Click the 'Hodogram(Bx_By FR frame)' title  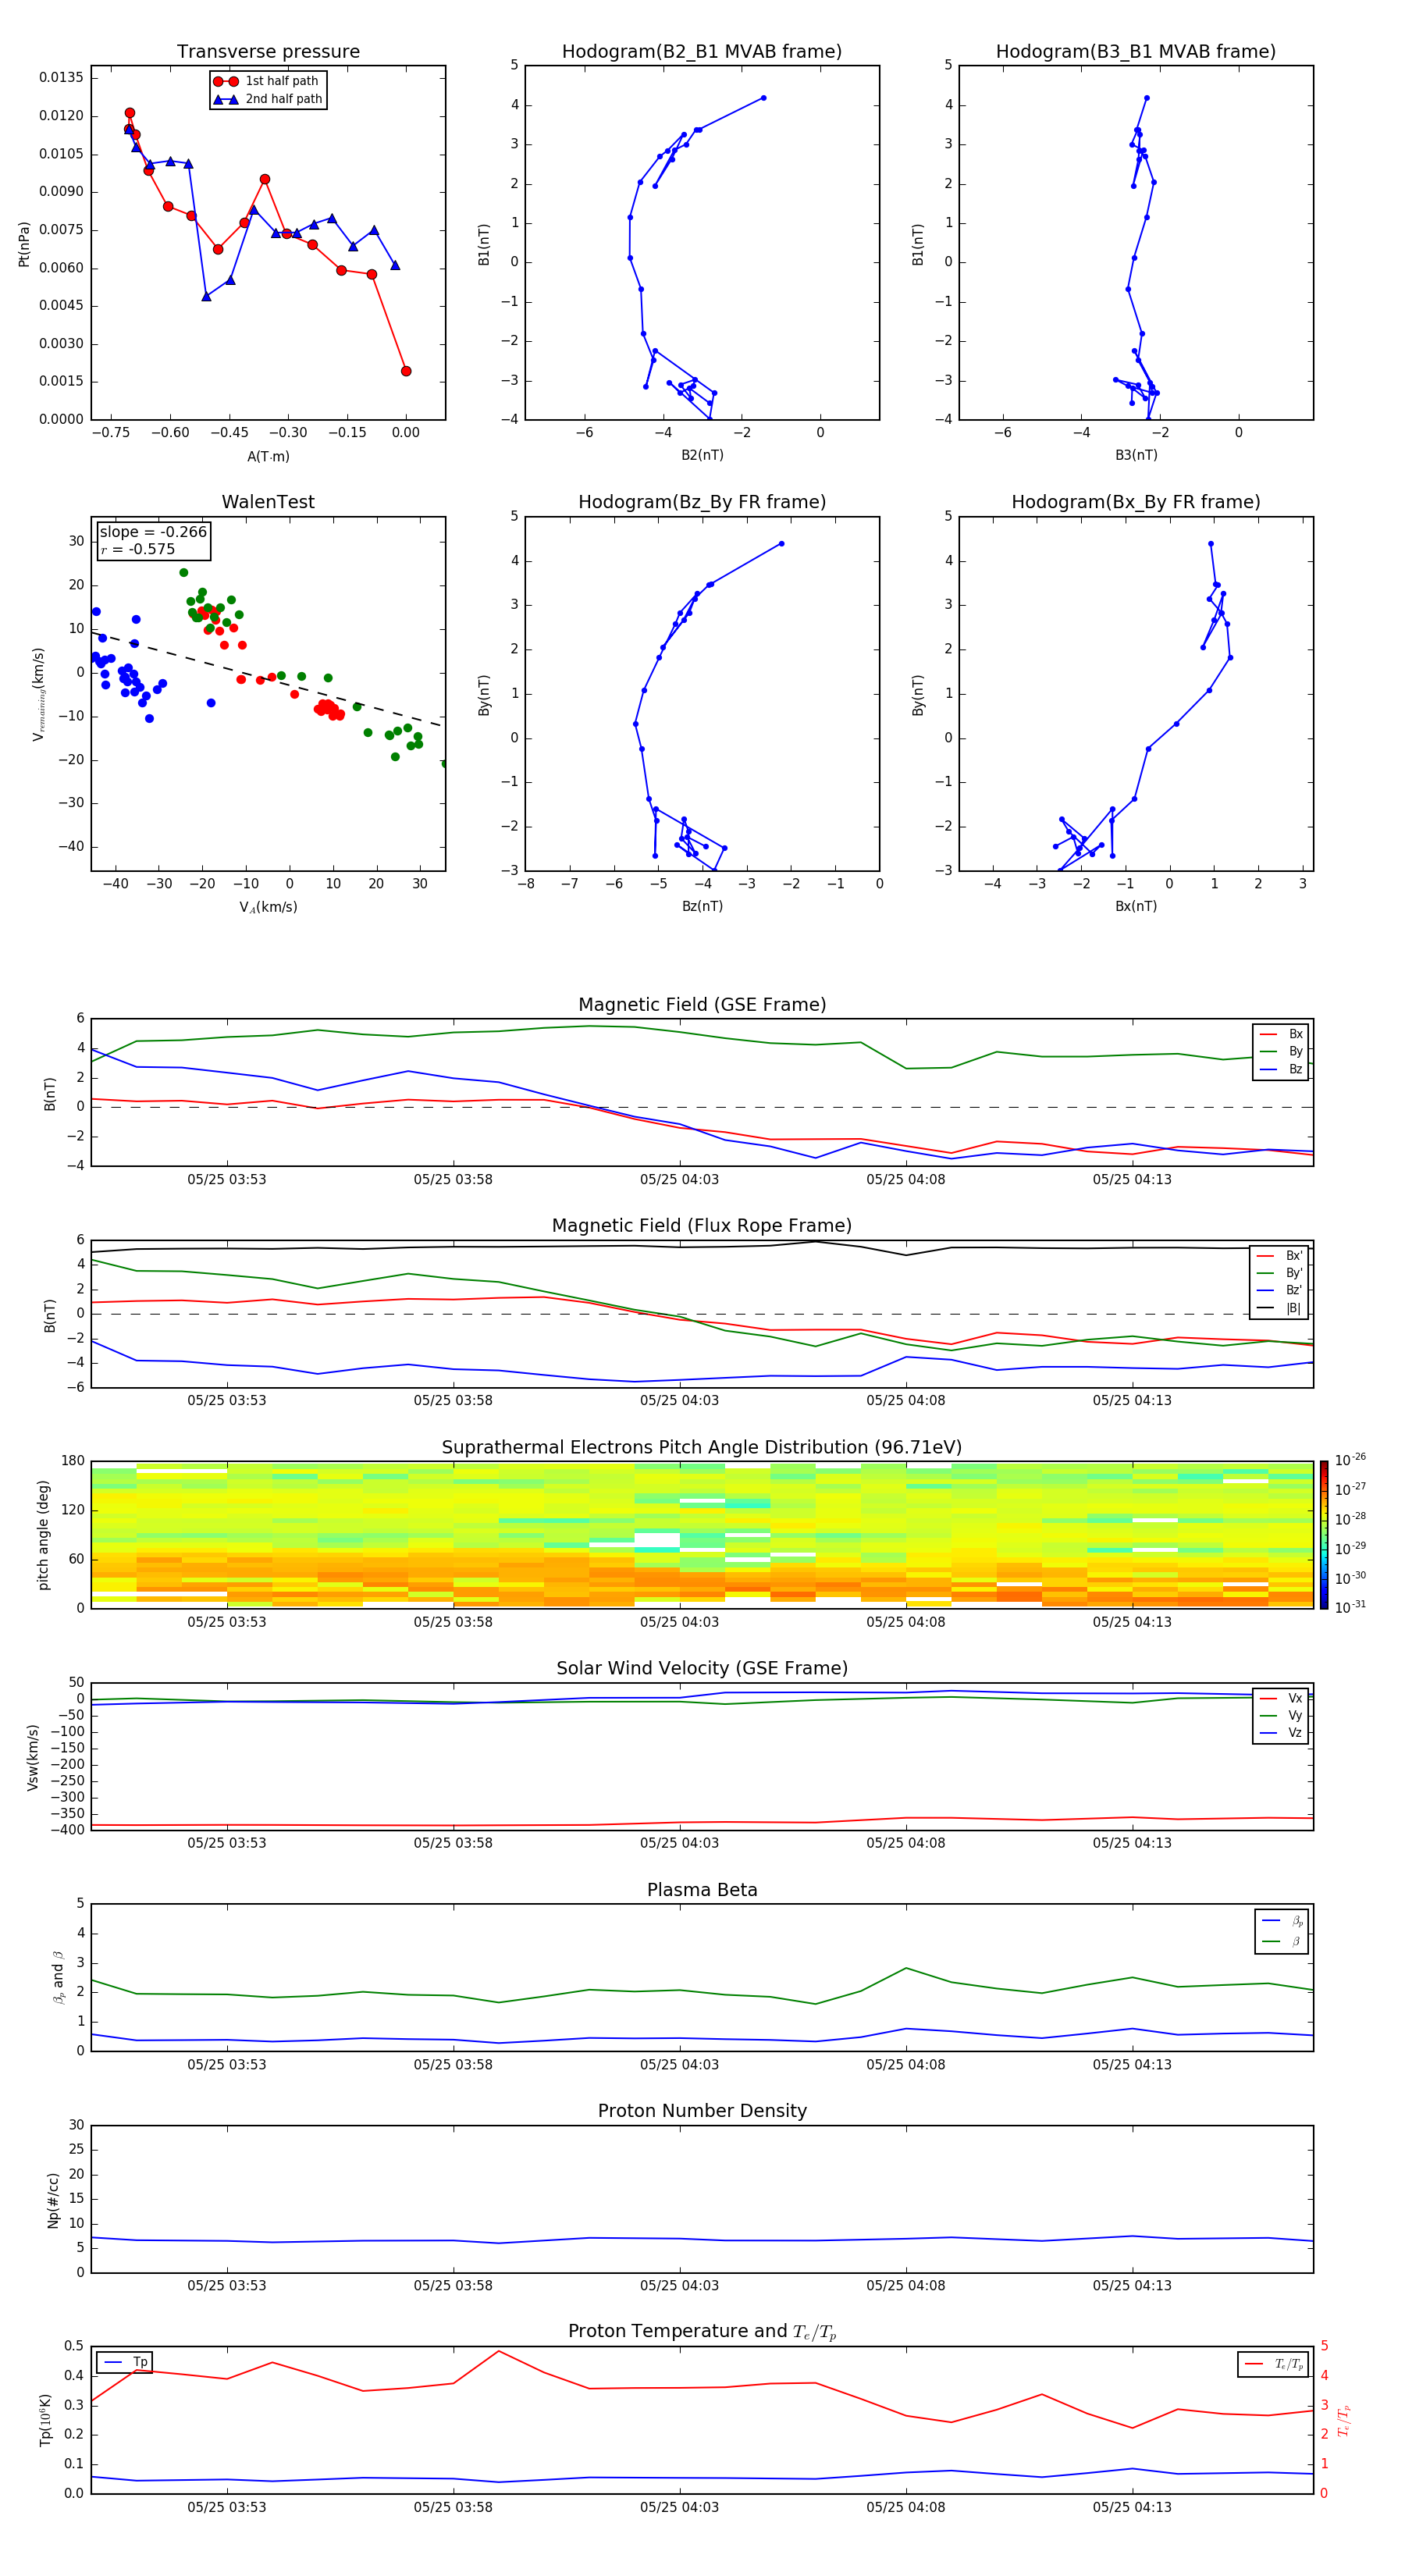click(x=1136, y=502)
